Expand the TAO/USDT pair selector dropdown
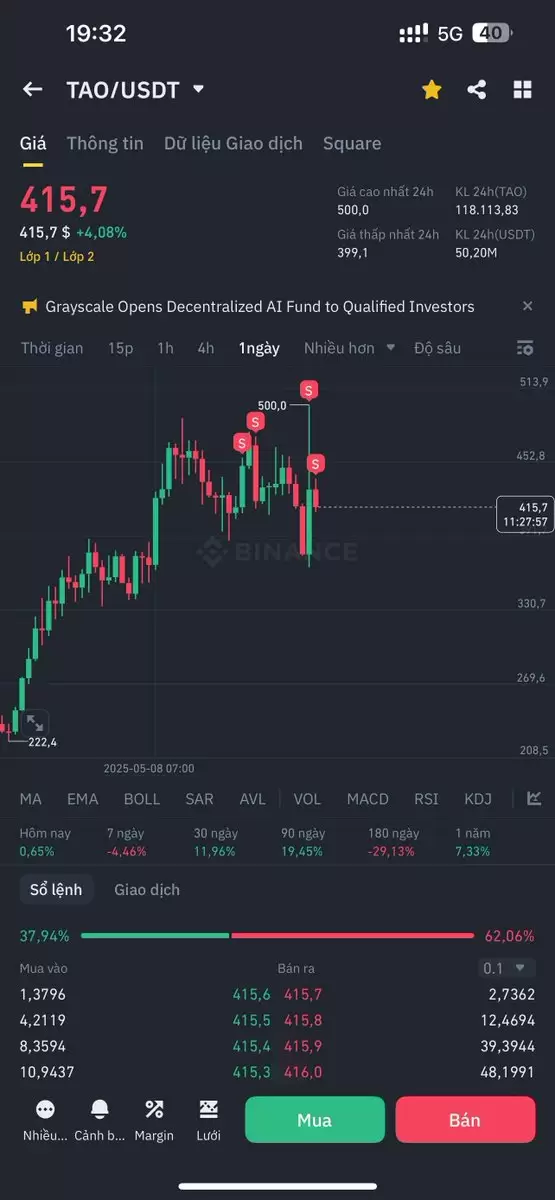Image resolution: width=555 pixels, height=1200 pixels. (x=198, y=89)
